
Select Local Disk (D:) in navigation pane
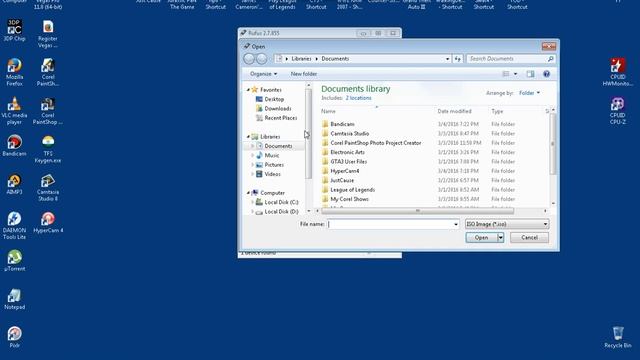281,212
